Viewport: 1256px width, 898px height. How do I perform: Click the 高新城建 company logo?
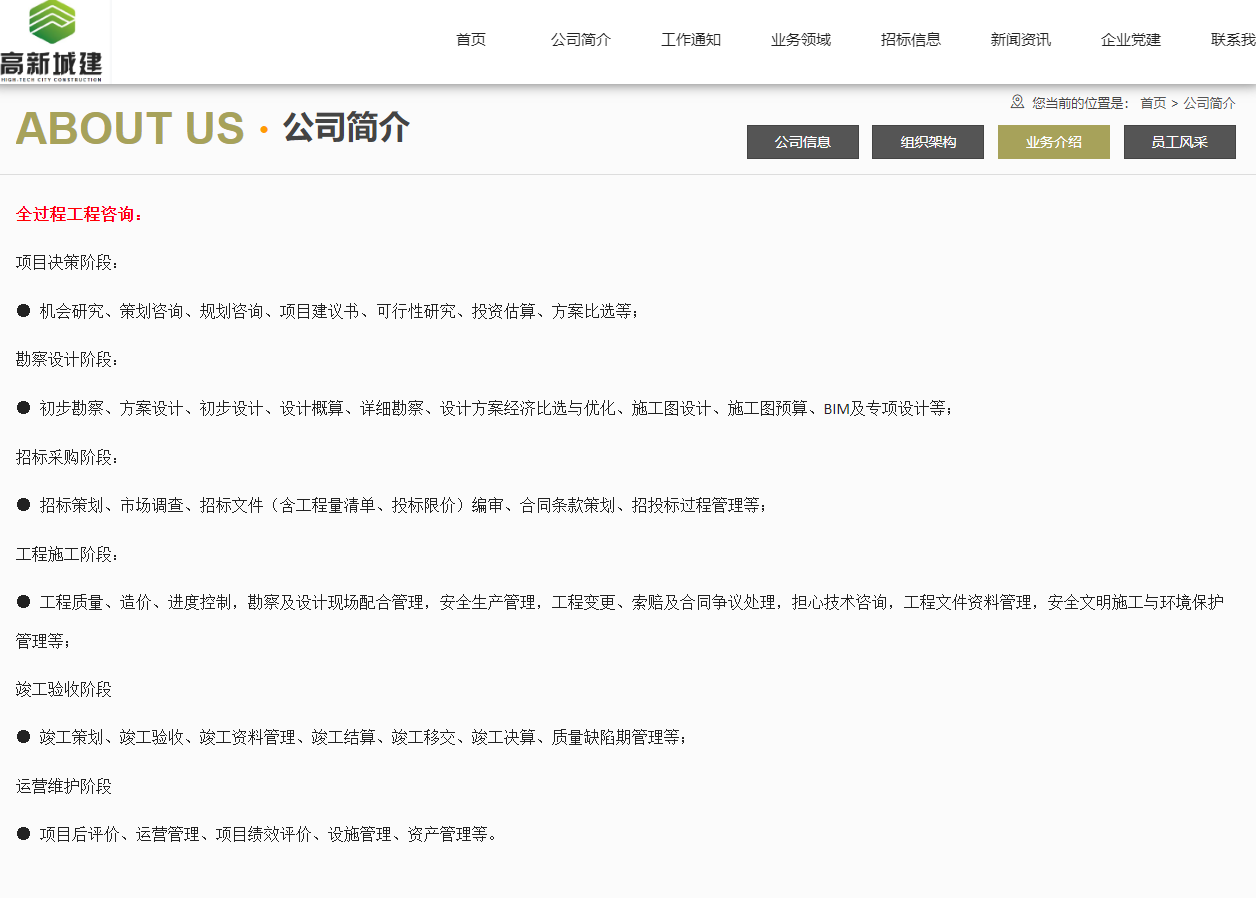point(52,41)
